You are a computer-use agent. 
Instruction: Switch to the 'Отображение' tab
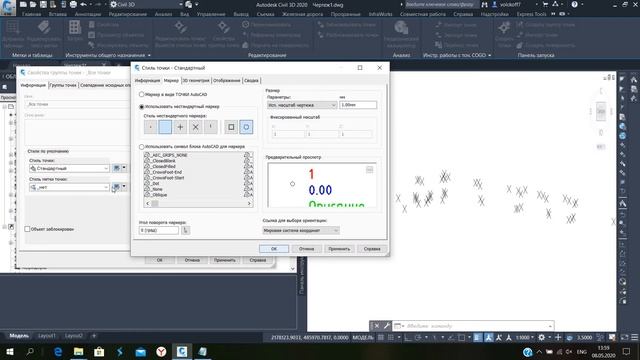(x=227, y=80)
